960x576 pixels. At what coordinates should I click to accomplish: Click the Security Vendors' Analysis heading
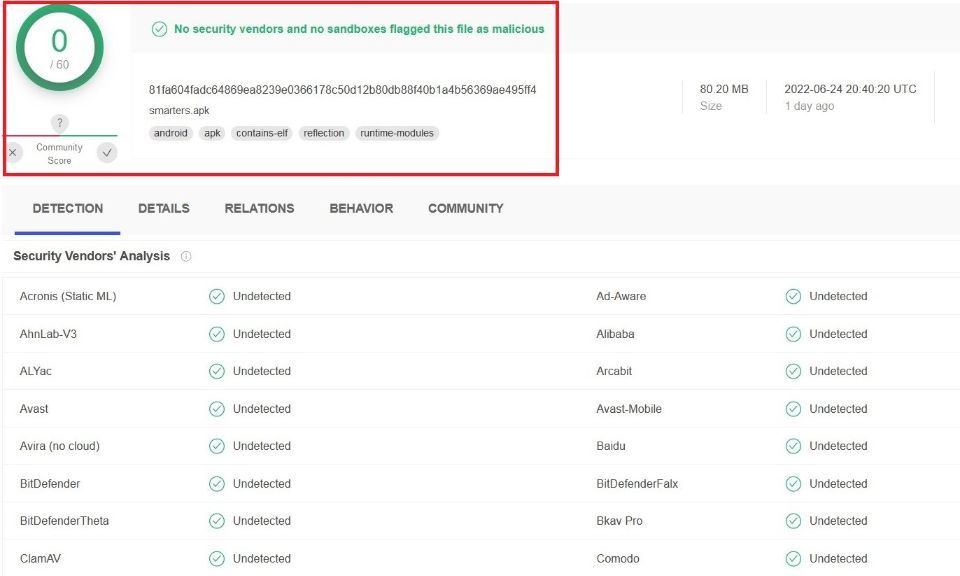pos(92,256)
